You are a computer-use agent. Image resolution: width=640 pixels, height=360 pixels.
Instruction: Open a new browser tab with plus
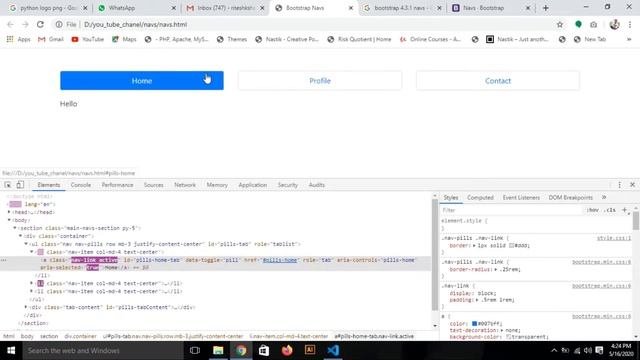[x=545, y=8]
